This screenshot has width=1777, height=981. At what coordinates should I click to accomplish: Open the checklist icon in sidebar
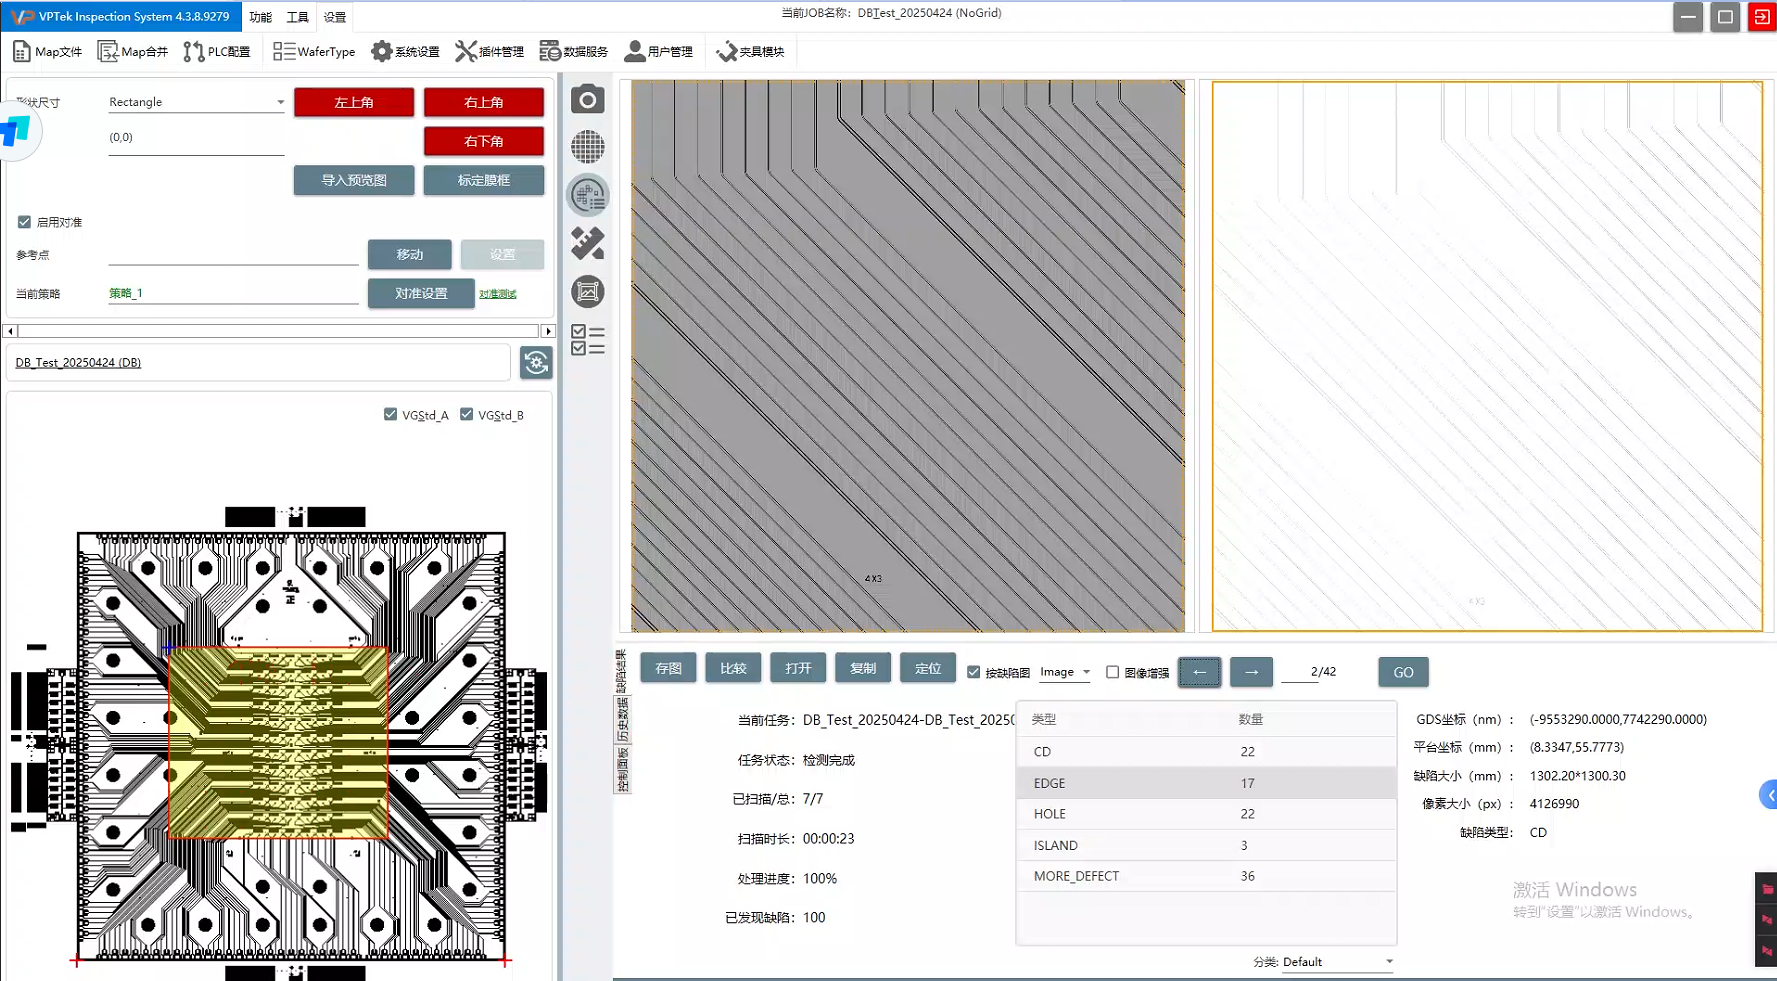587,340
